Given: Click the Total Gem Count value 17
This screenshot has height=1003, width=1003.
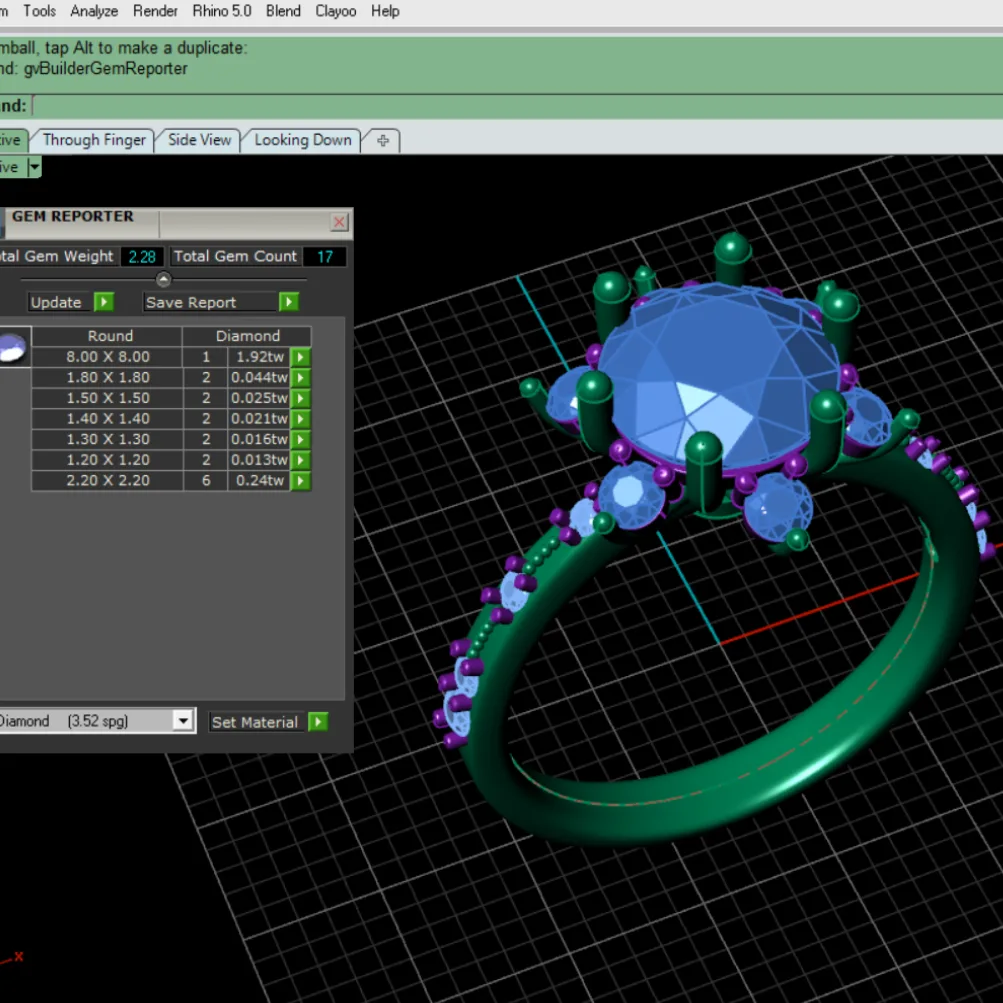Looking at the screenshot, I should (x=325, y=257).
